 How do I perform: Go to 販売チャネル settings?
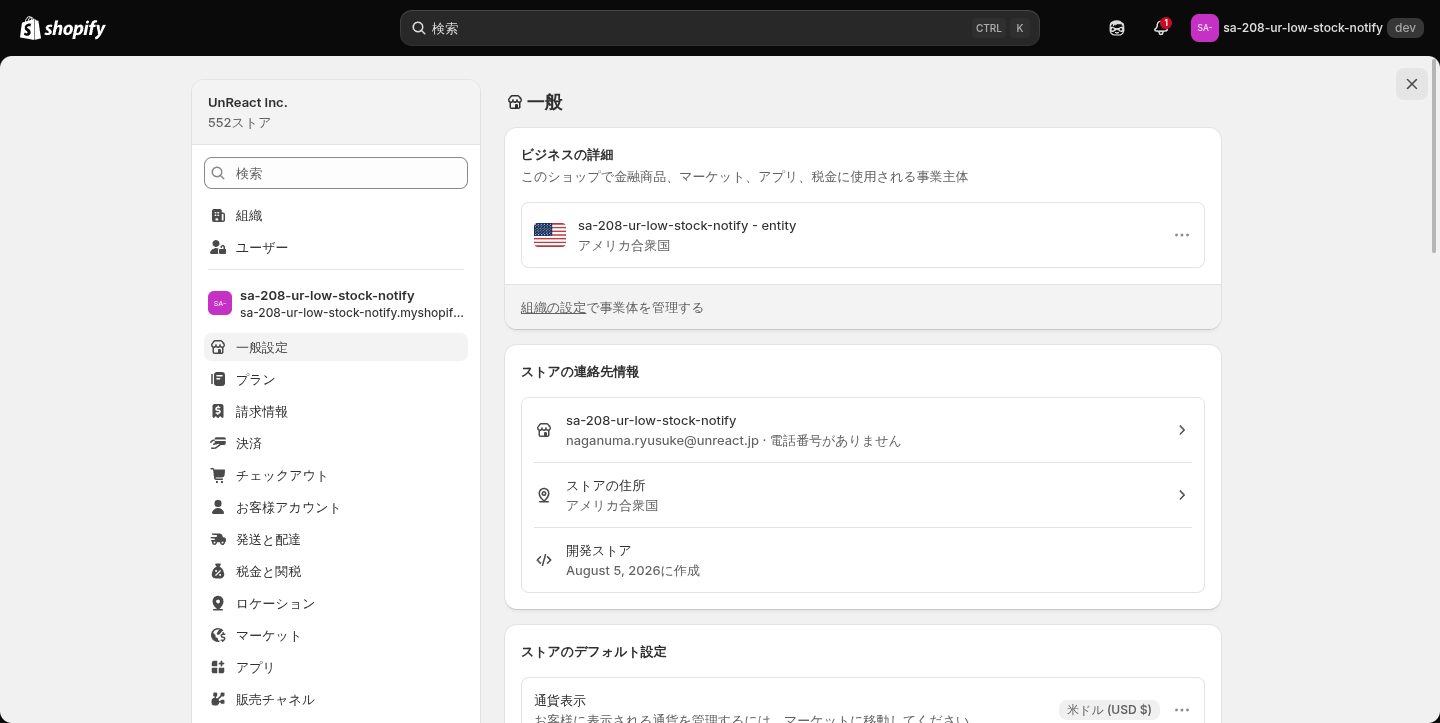336,700
